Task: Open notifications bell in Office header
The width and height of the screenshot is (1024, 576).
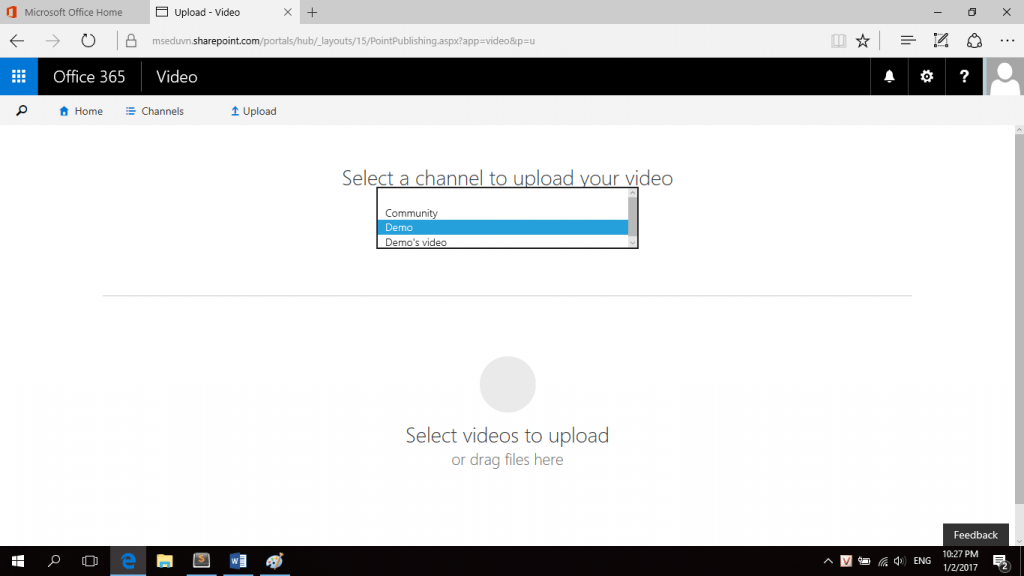Action: tap(889, 76)
